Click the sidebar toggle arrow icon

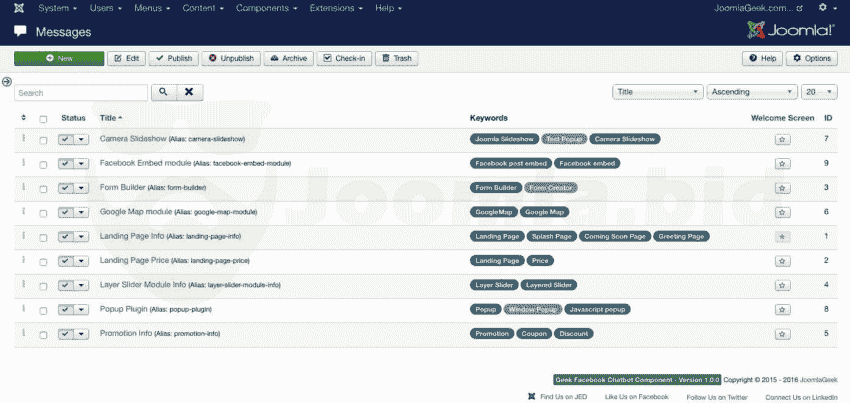click(x=7, y=82)
